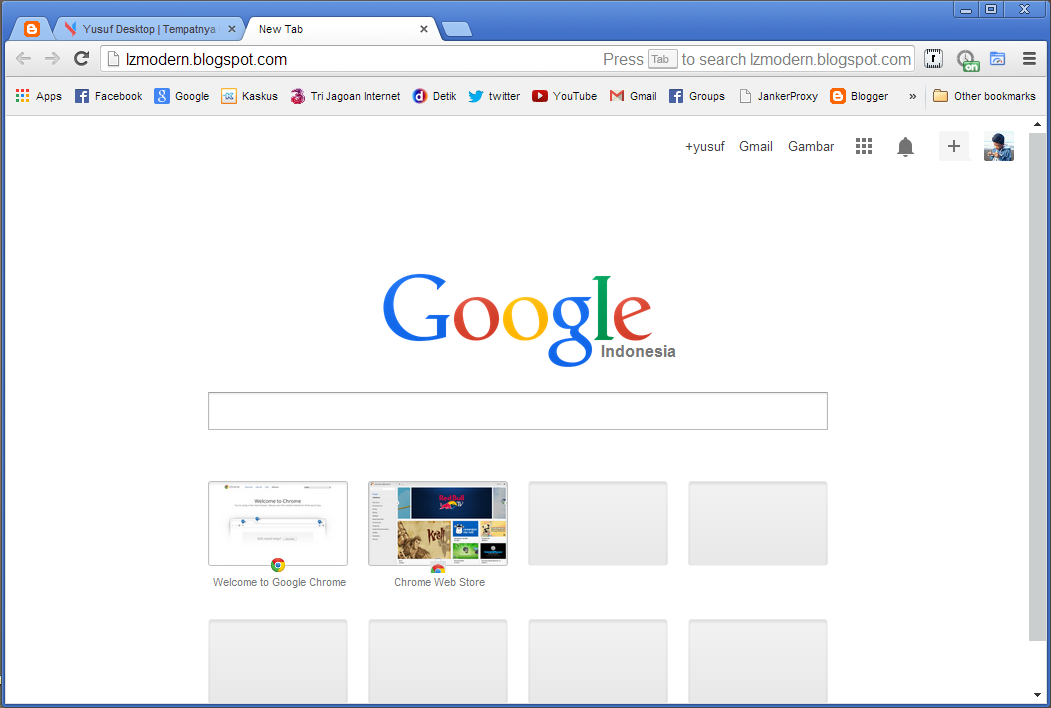Image resolution: width=1051 pixels, height=708 pixels.
Task: Minimize the Chrome window
Action: click(965, 9)
